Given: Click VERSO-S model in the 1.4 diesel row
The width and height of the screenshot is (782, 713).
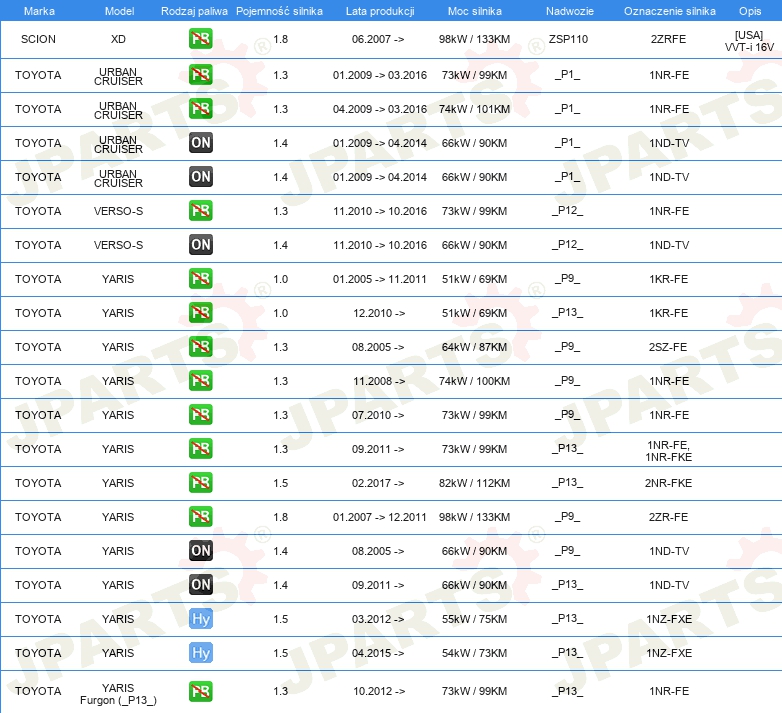Looking at the screenshot, I should 118,245.
